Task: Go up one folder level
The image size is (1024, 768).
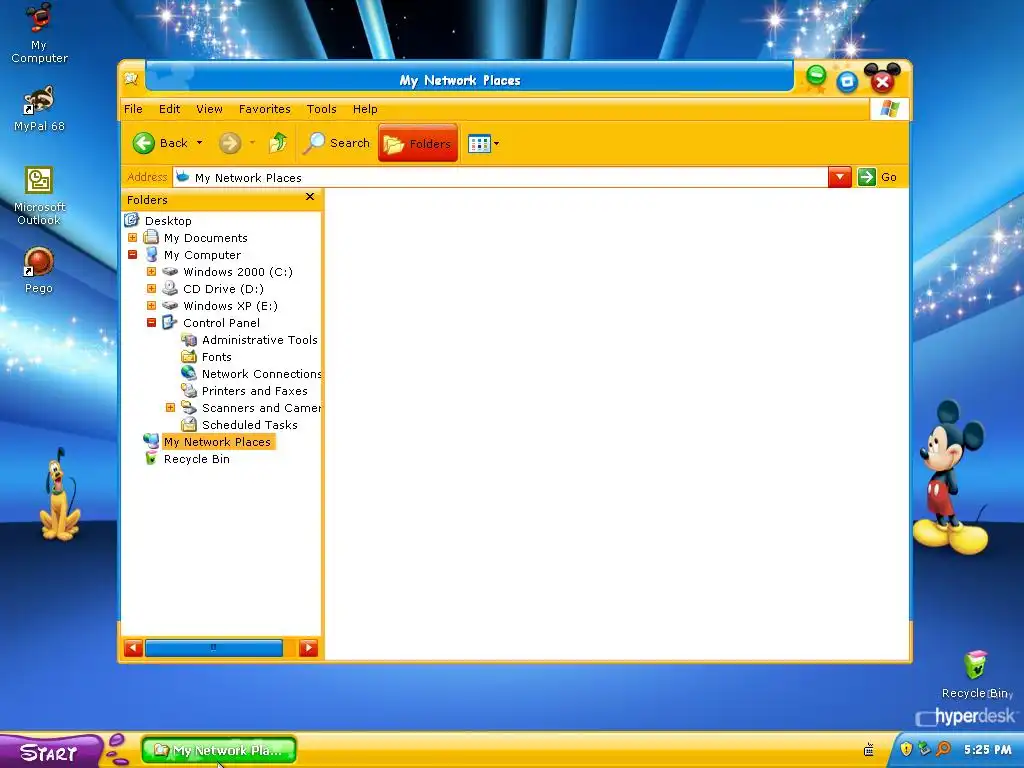Action: [x=278, y=142]
